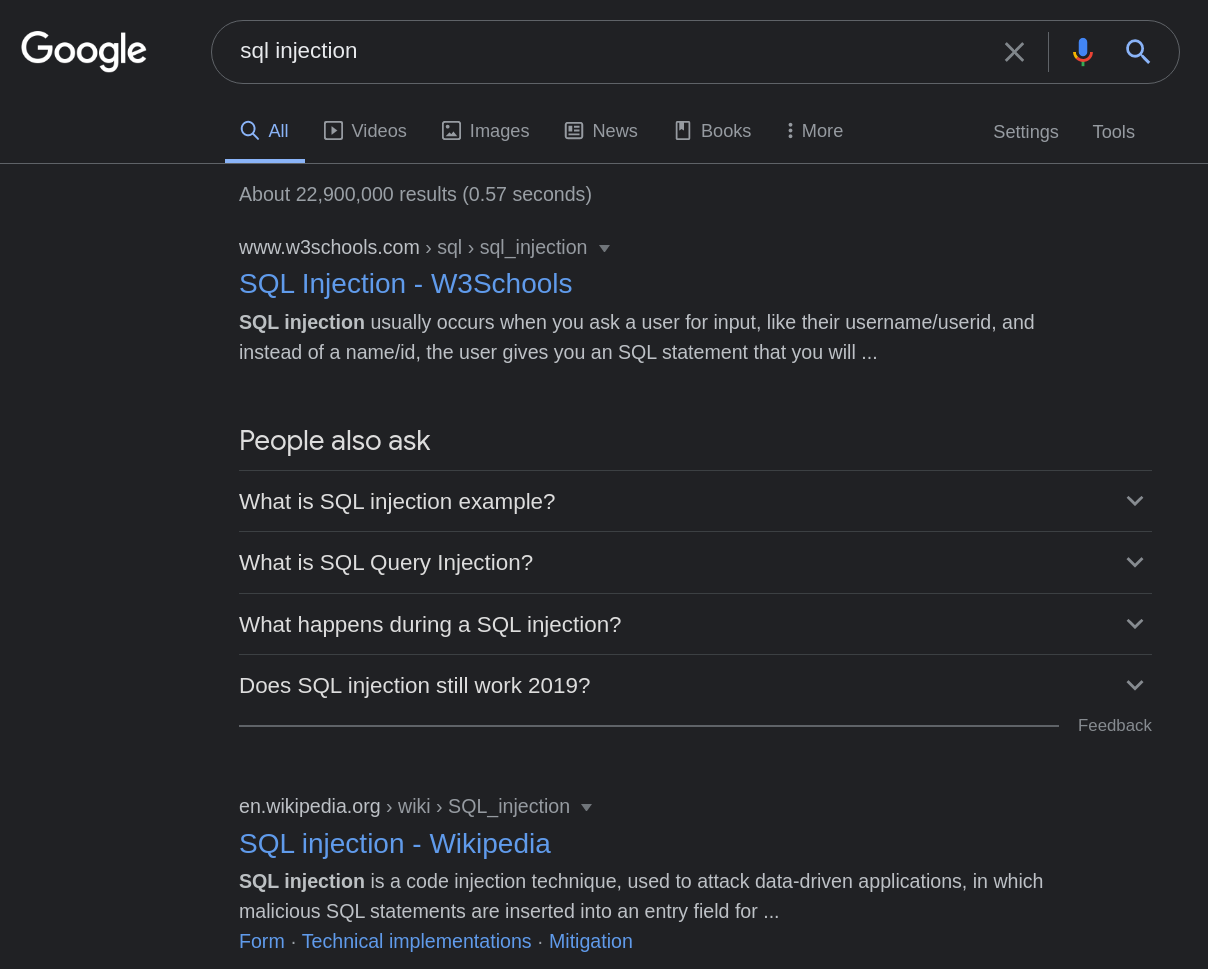Viewport: 1208px width, 969px height.
Task: Clear the search box text
Action: [x=1014, y=52]
